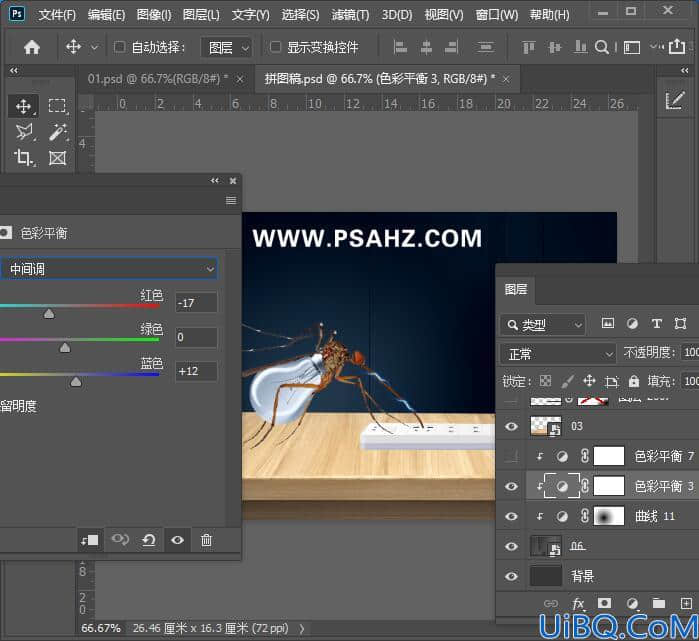The image size is (699, 641).
Task: Click the align left edges icon
Action: coord(400,47)
